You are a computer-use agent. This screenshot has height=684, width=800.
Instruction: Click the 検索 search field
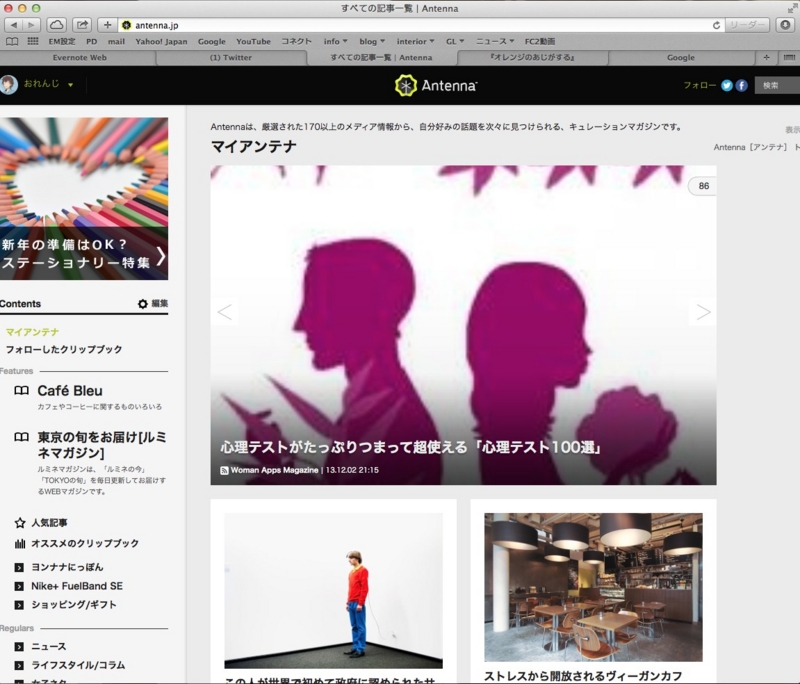click(777, 86)
